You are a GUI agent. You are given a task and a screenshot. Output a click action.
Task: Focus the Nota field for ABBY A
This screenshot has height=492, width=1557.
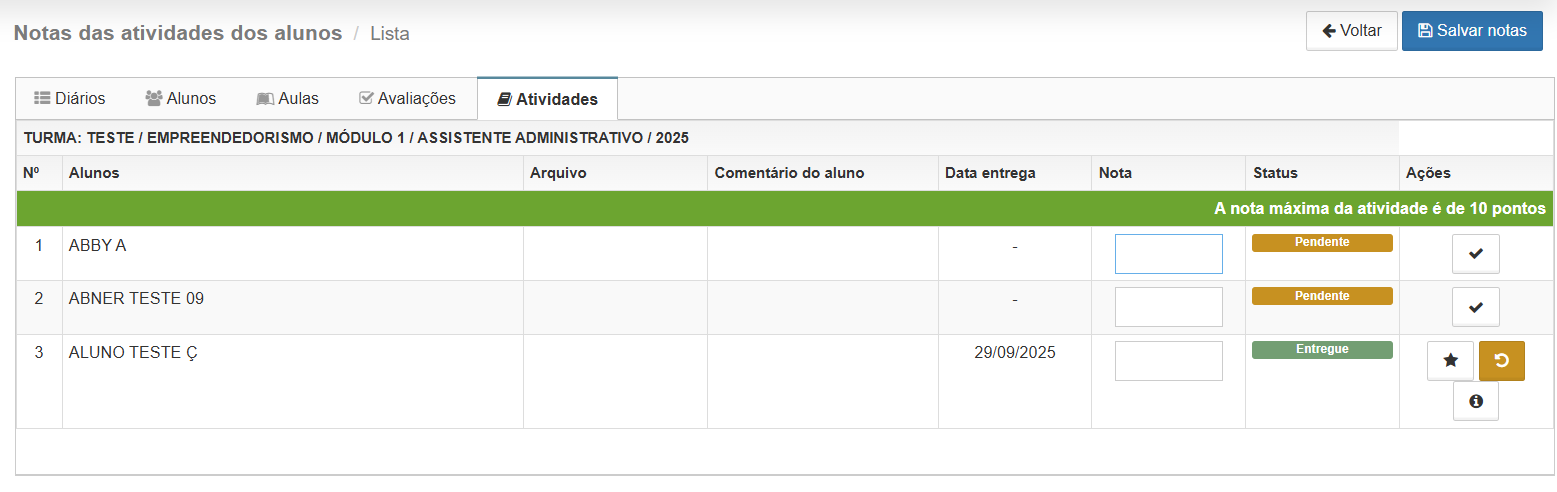[1168, 254]
